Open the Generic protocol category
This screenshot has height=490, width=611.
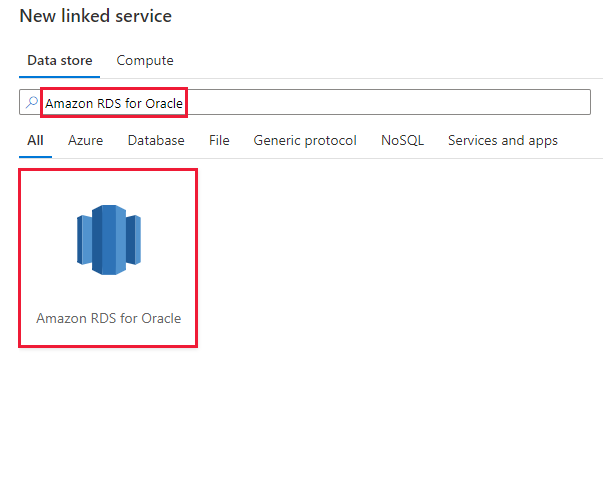[305, 141]
